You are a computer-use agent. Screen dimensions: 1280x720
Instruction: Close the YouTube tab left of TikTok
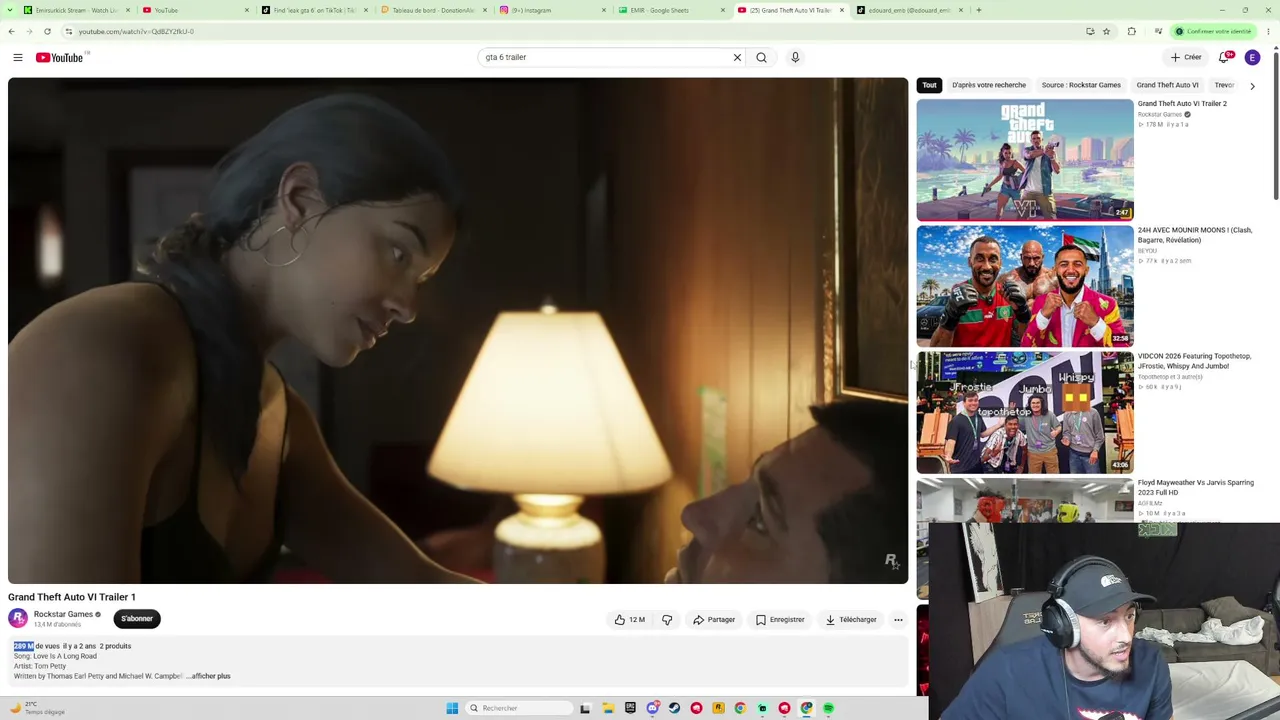point(246,10)
